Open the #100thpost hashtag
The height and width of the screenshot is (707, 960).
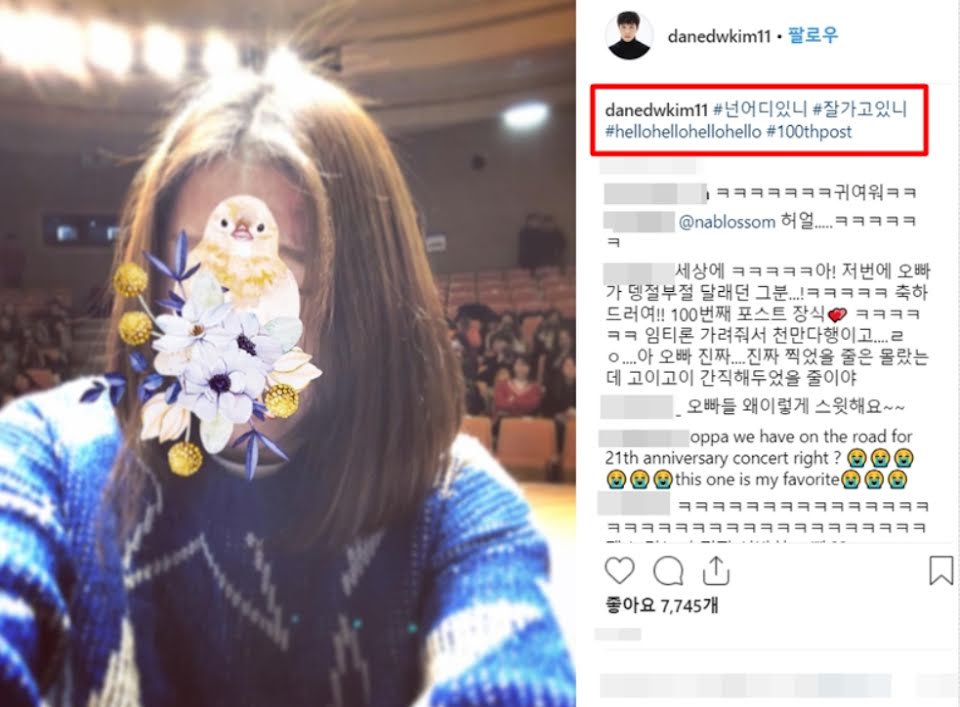pyautogui.click(x=809, y=132)
